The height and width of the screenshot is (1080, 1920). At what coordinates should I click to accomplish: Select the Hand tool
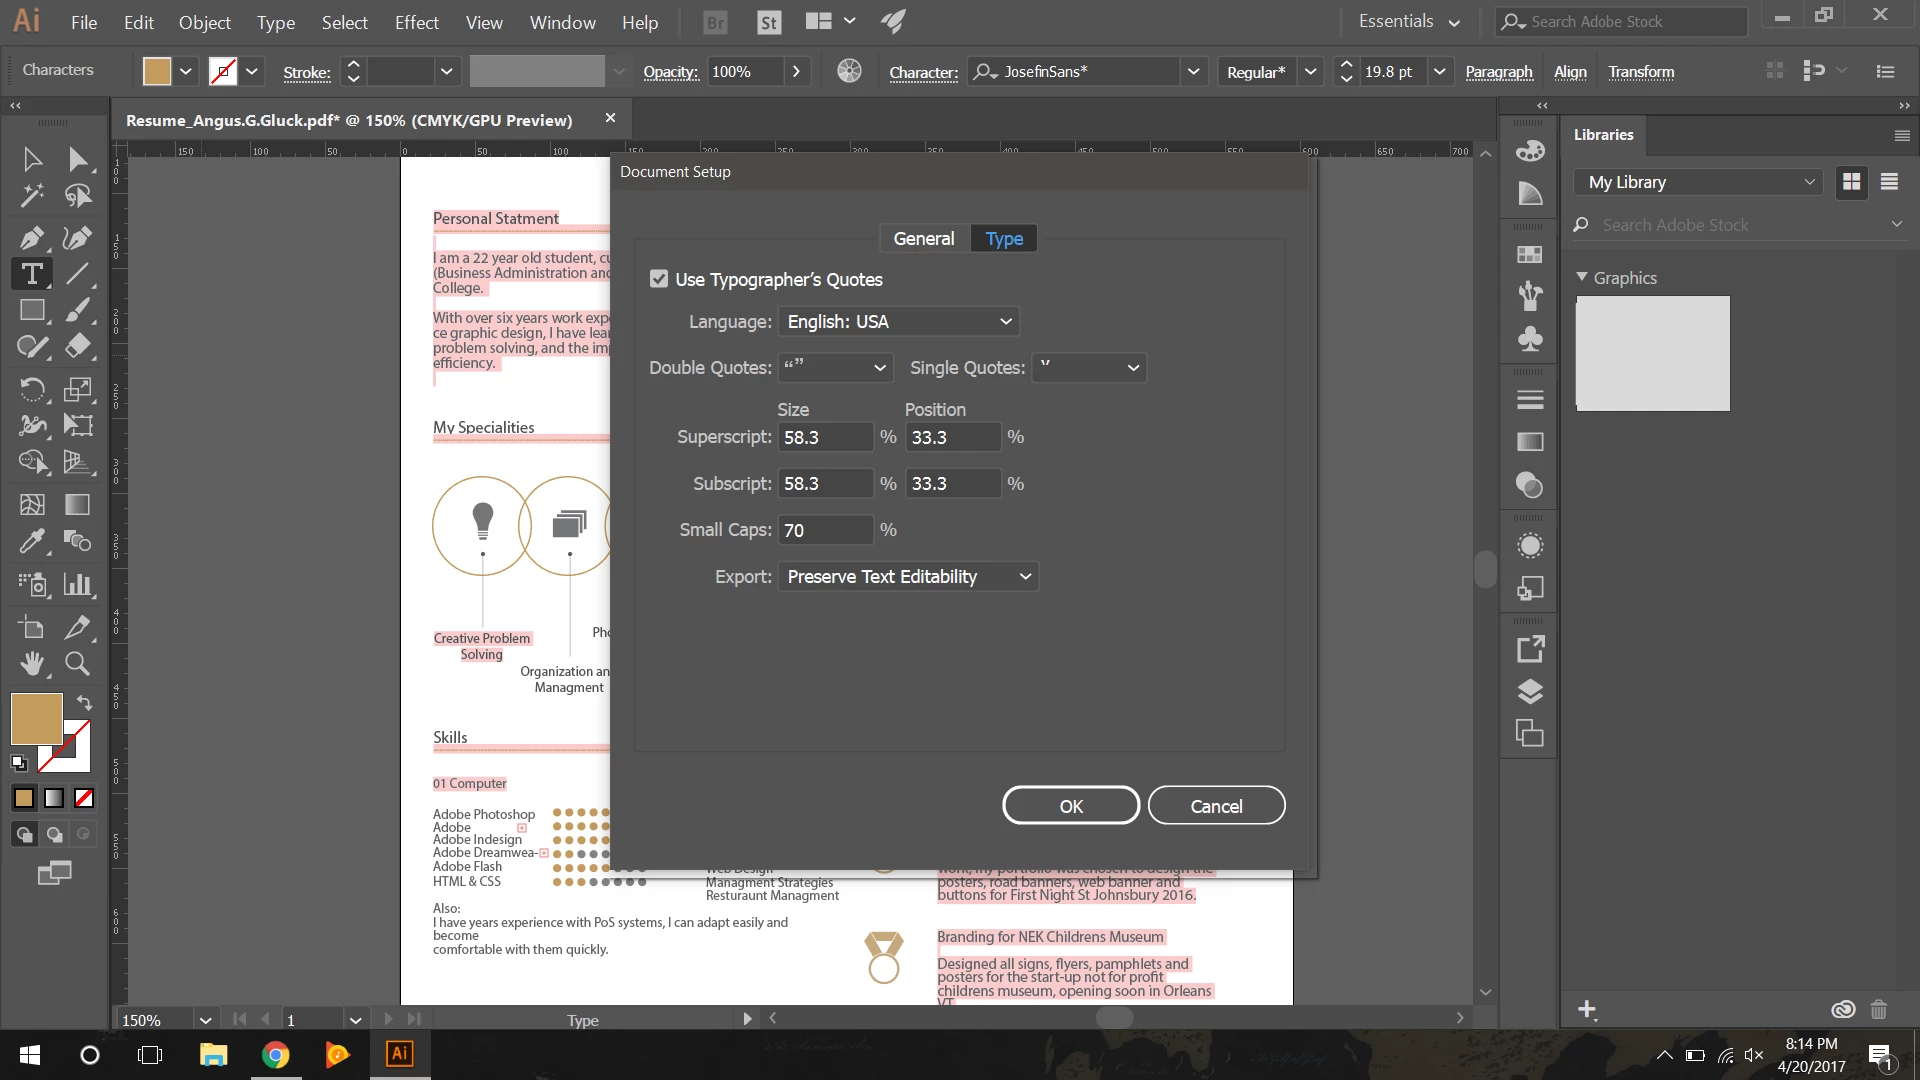coord(31,663)
